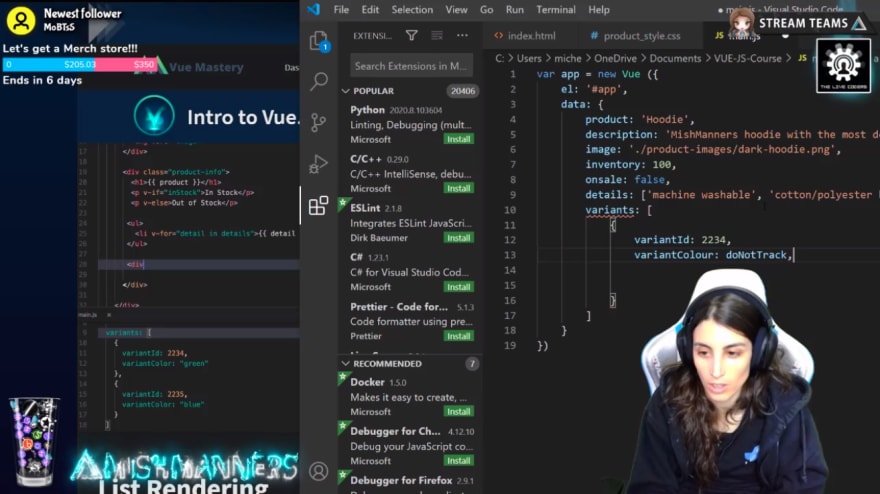Viewport: 880px width, 494px height.
Task: Open the Run and Debug view
Action: coord(318,164)
